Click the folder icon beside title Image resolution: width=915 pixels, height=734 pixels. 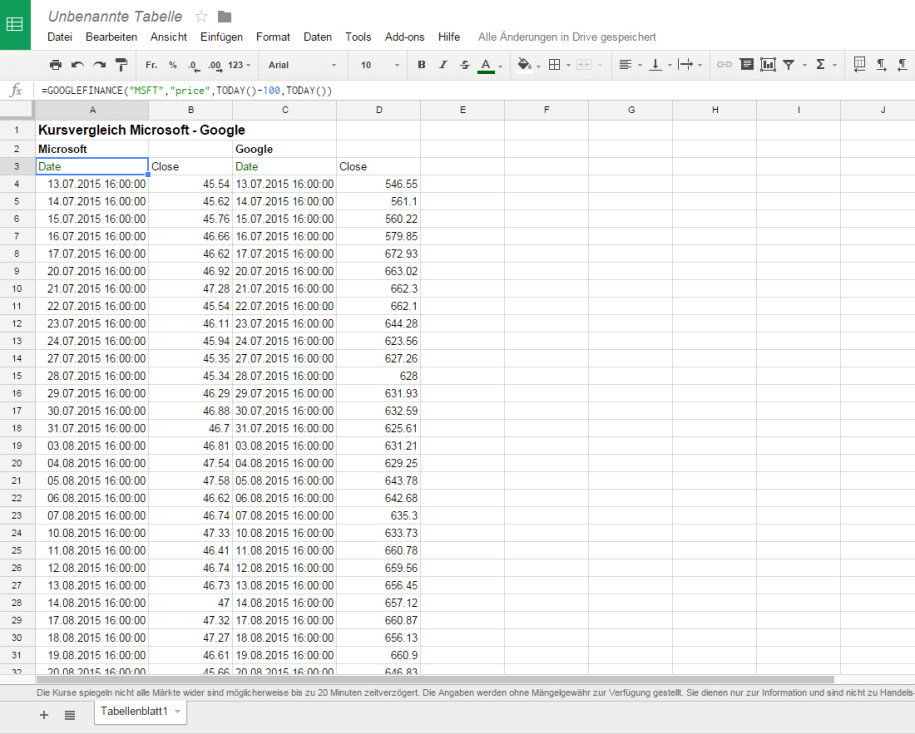point(225,16)
